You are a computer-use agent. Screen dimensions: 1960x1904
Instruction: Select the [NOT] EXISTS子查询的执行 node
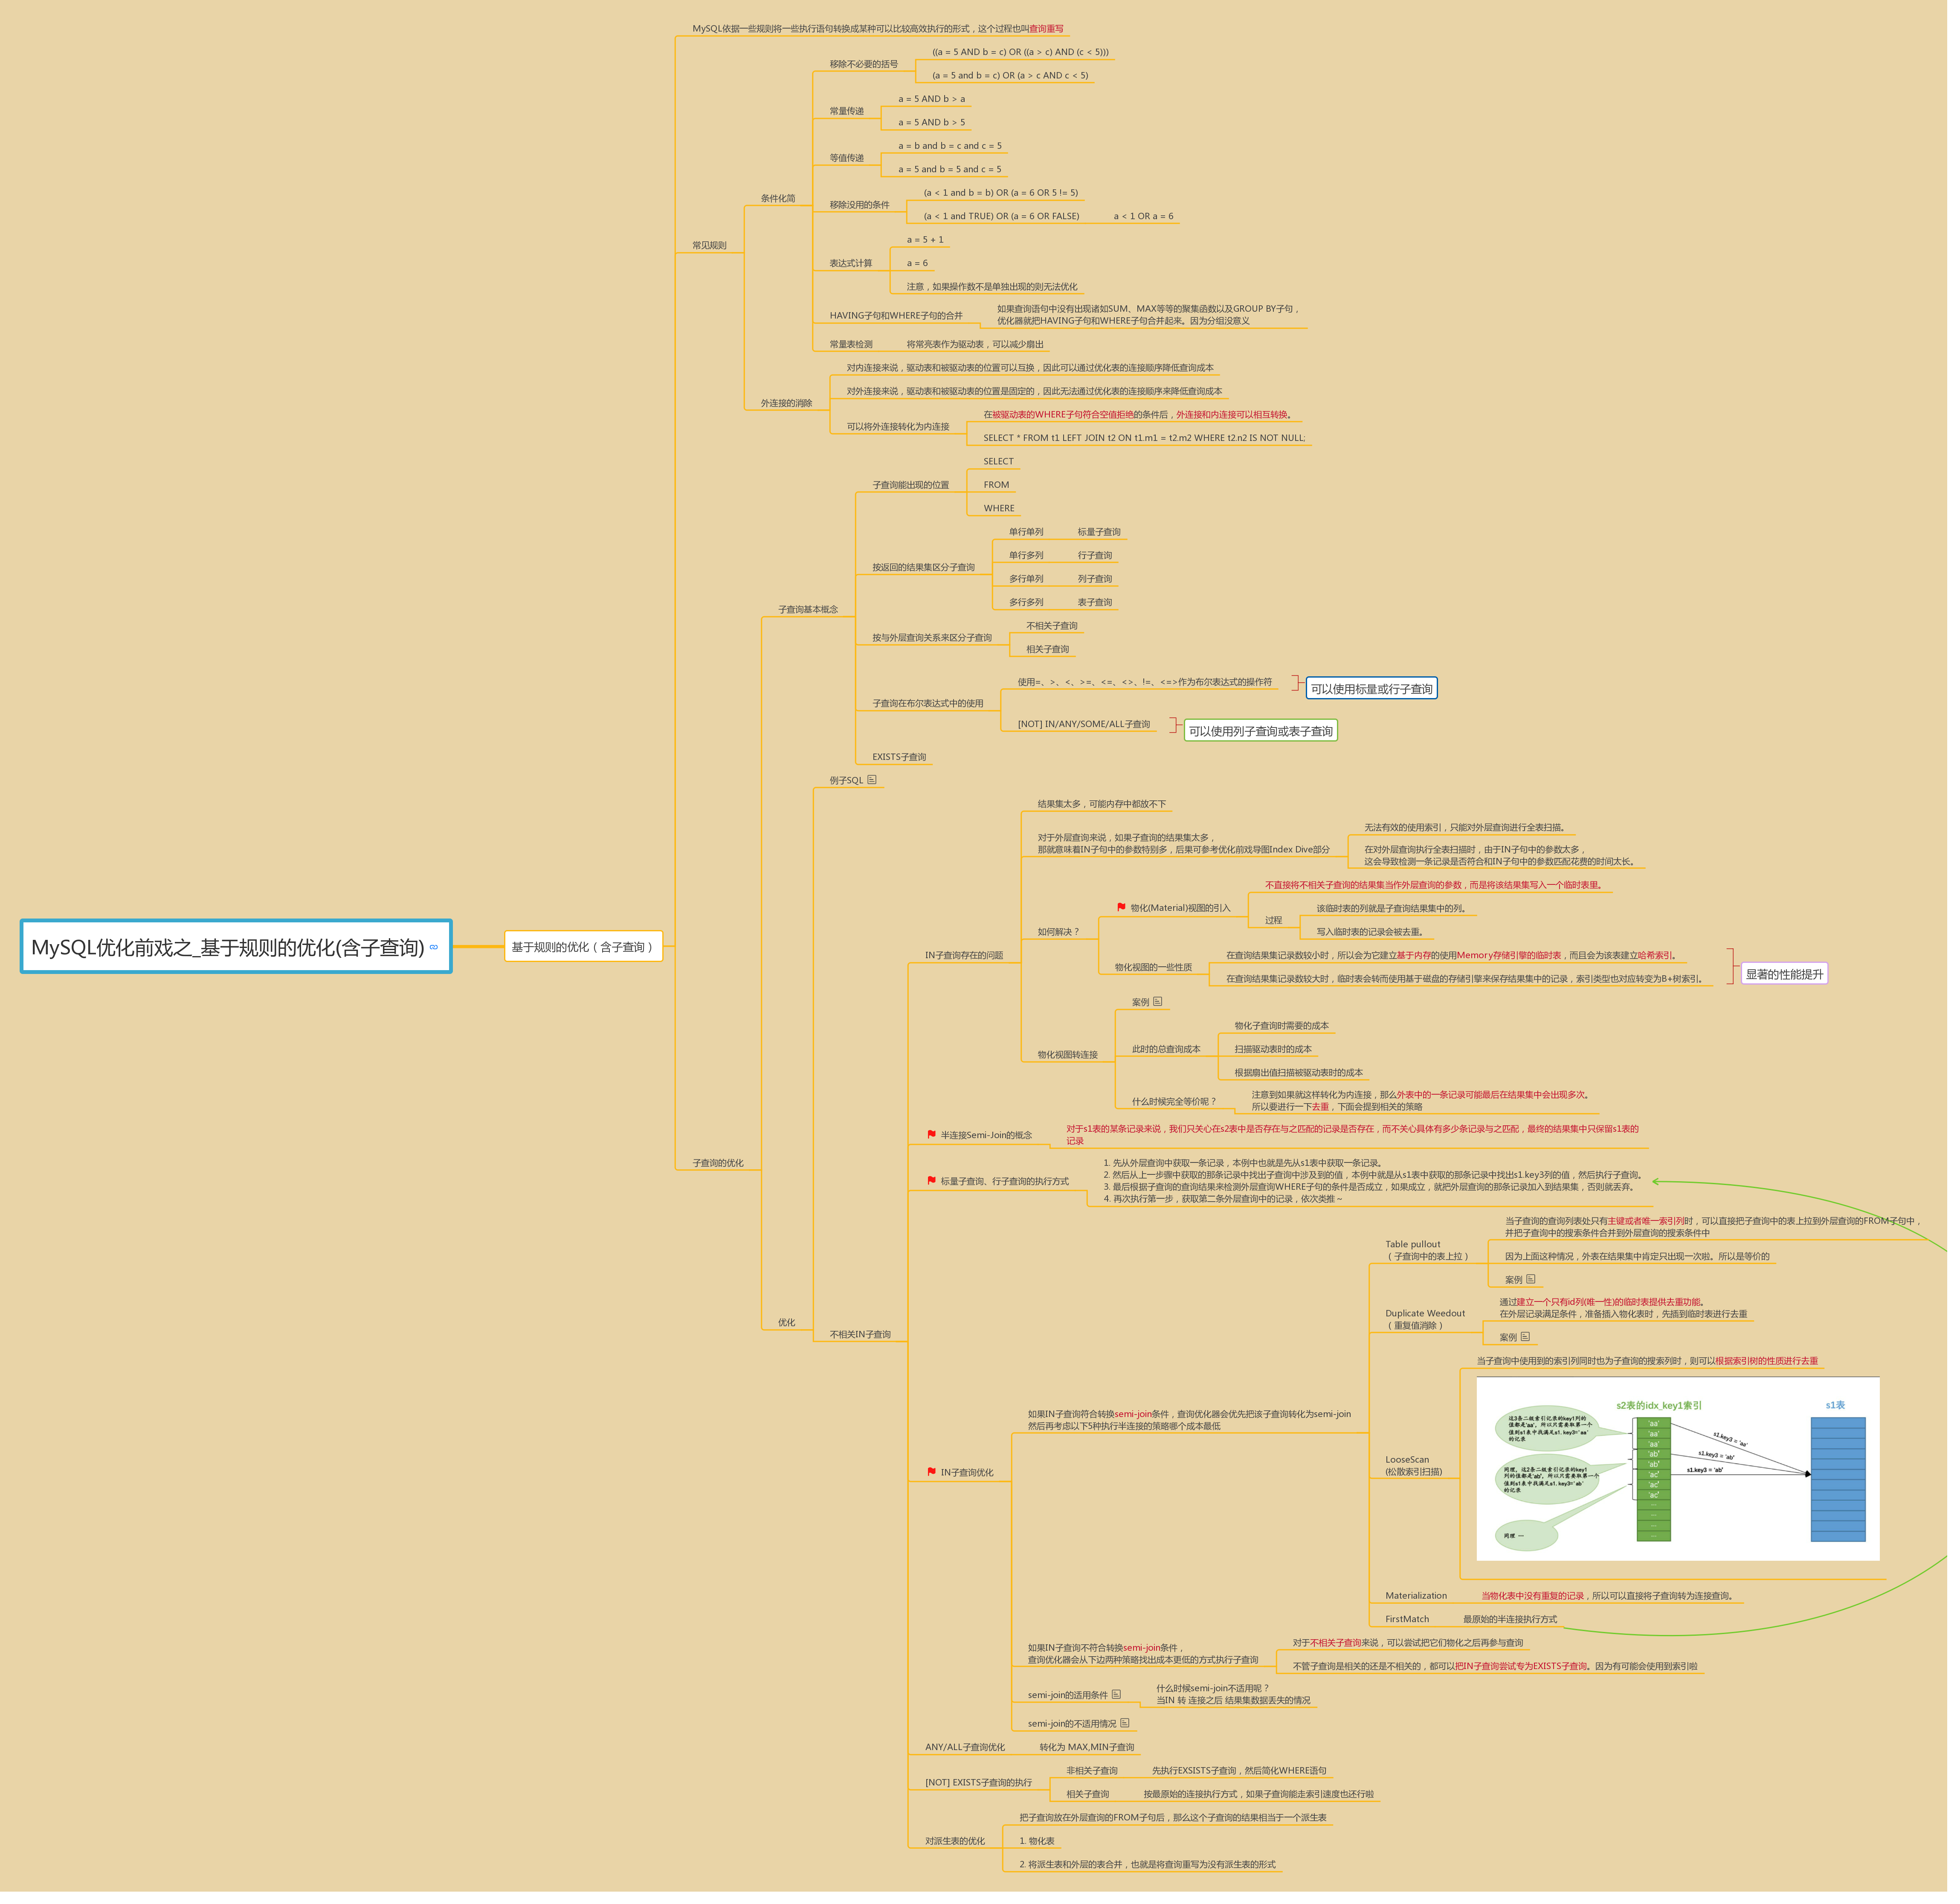985,1794
